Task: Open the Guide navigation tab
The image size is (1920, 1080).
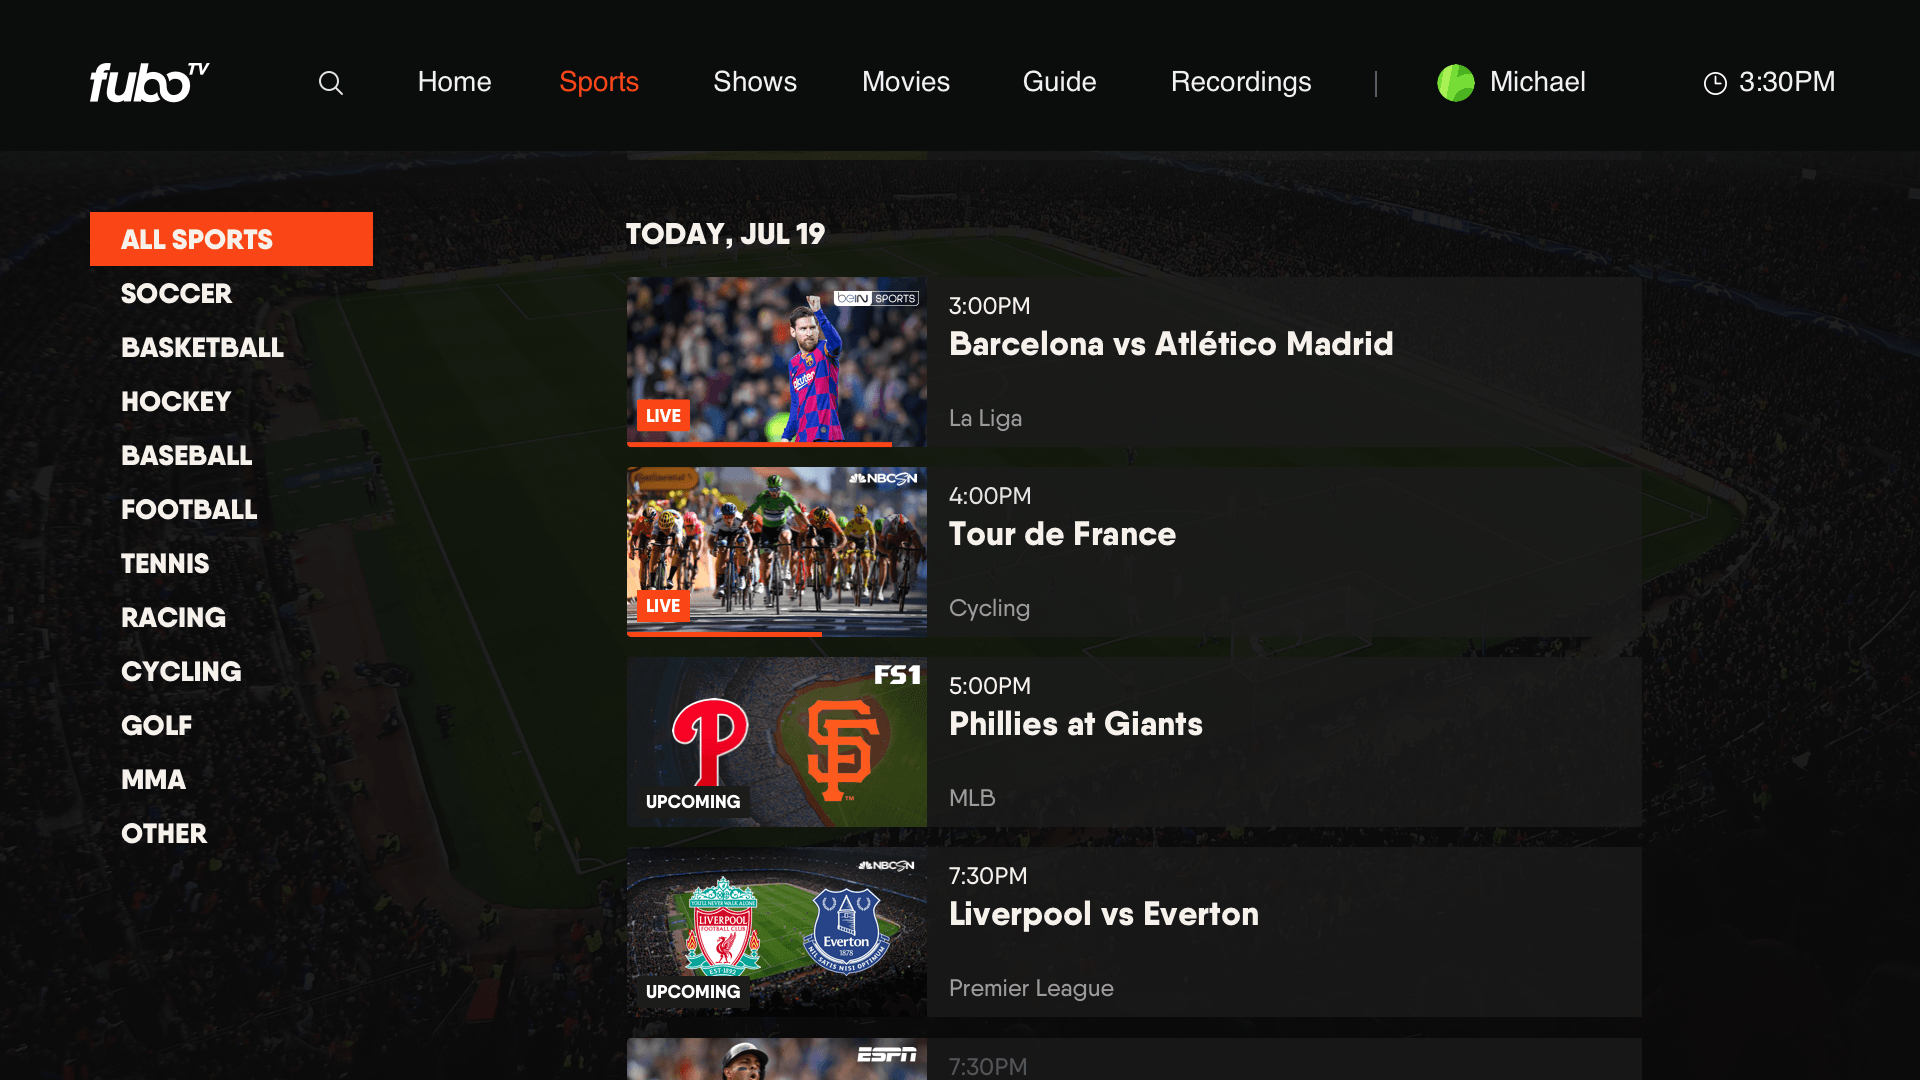Action: tap(1060, 82)
